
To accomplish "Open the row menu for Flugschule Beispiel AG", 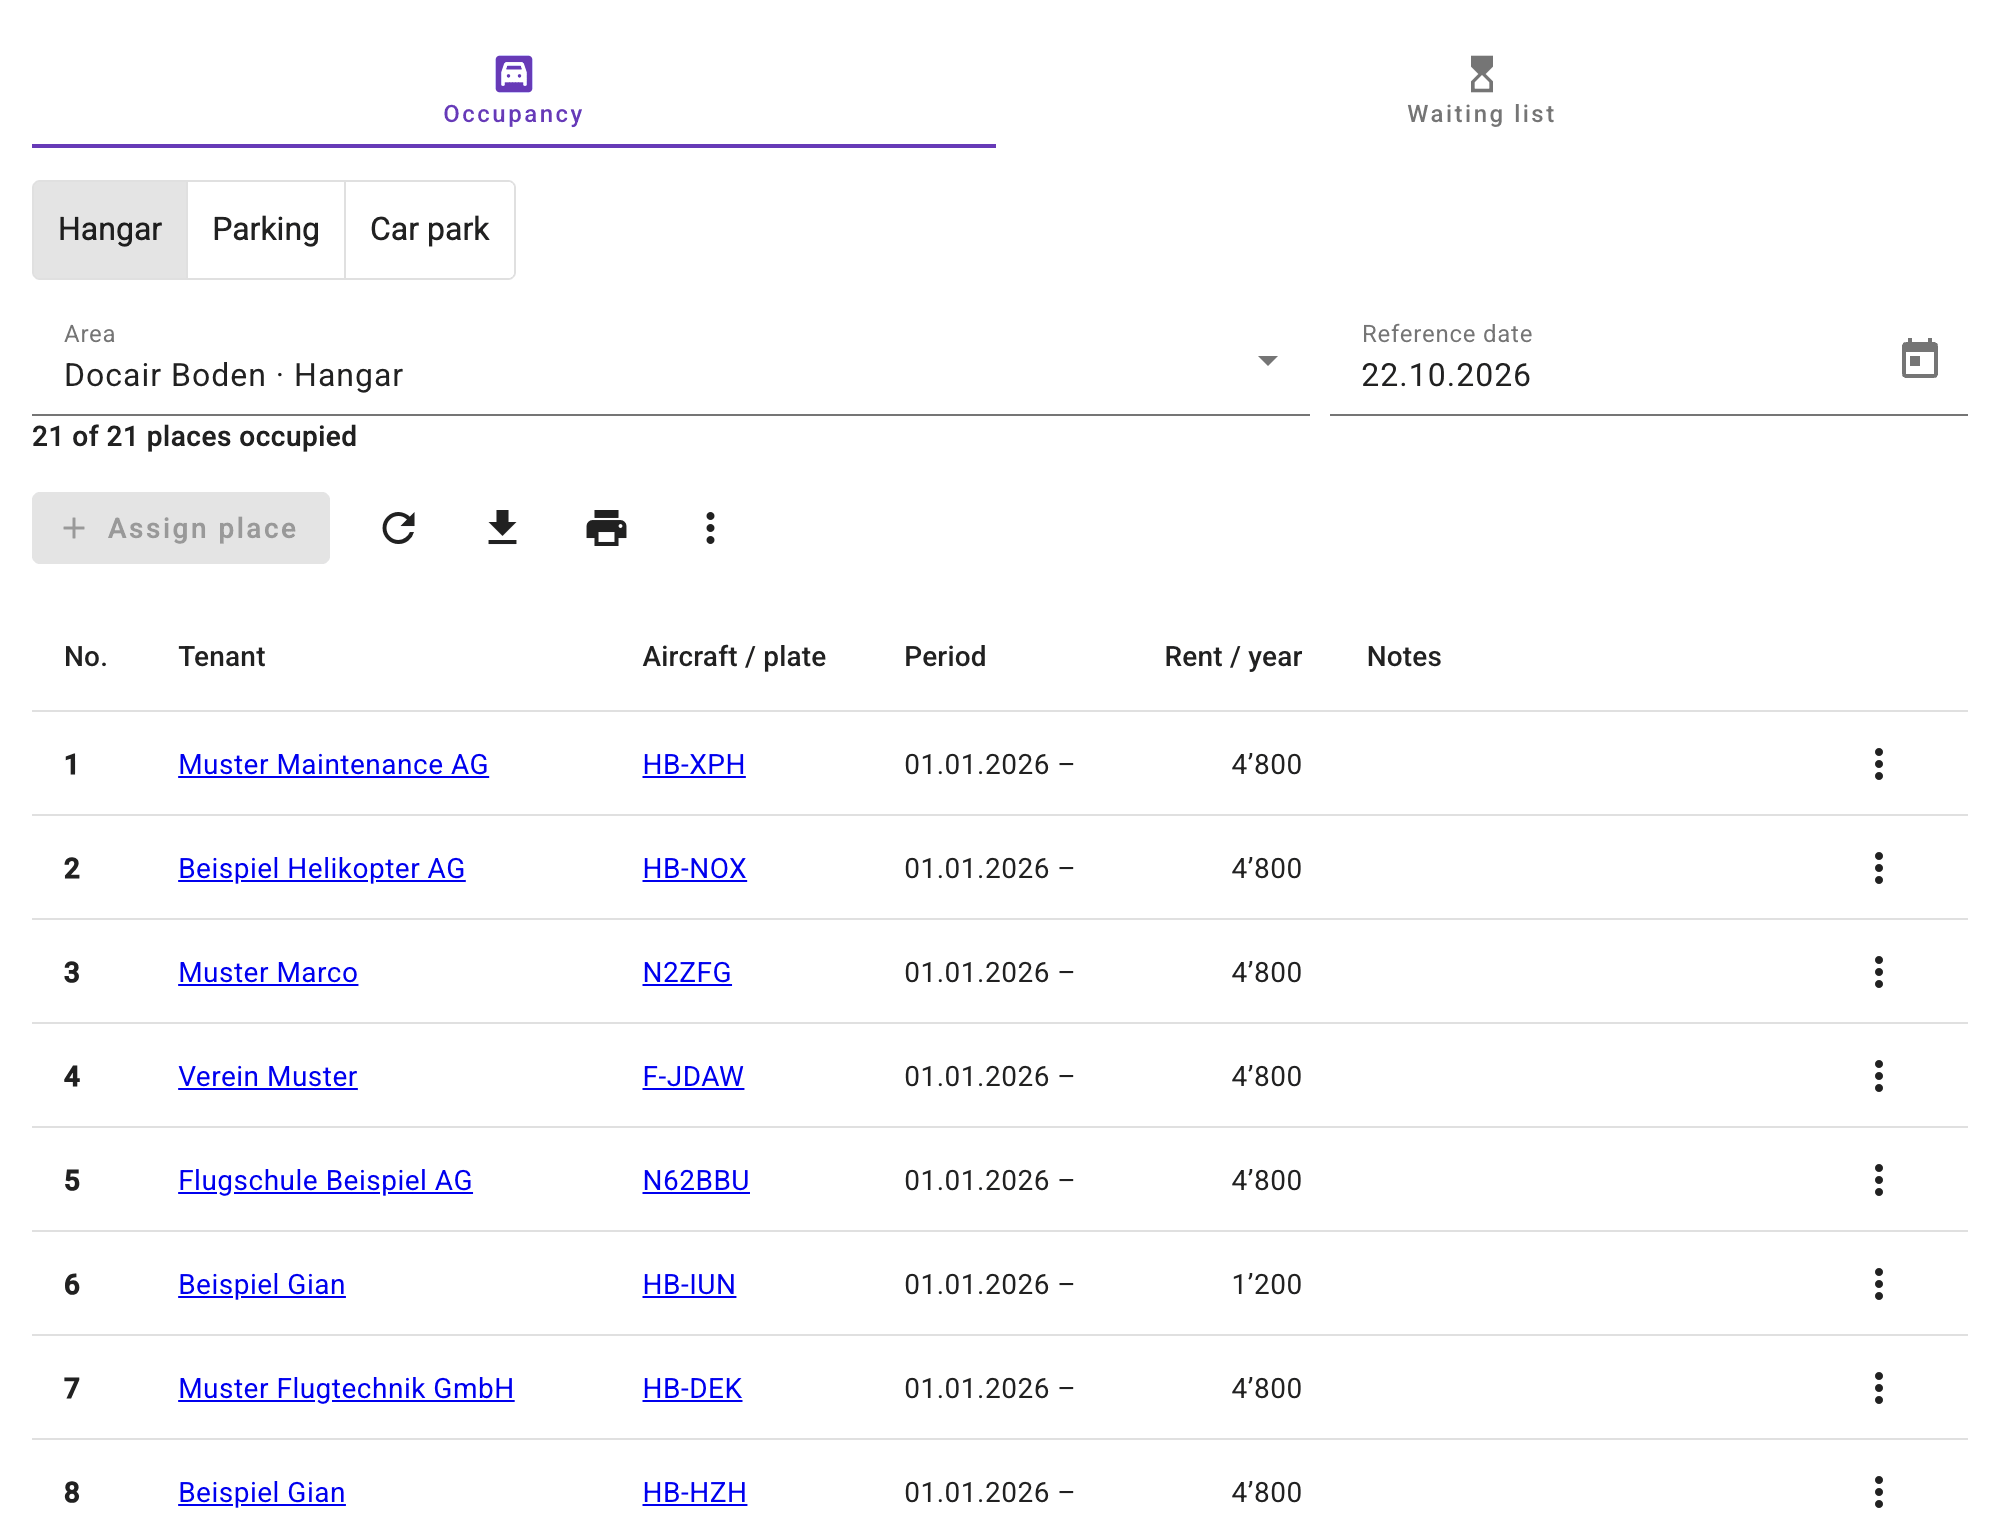I will [1879, 1180].
